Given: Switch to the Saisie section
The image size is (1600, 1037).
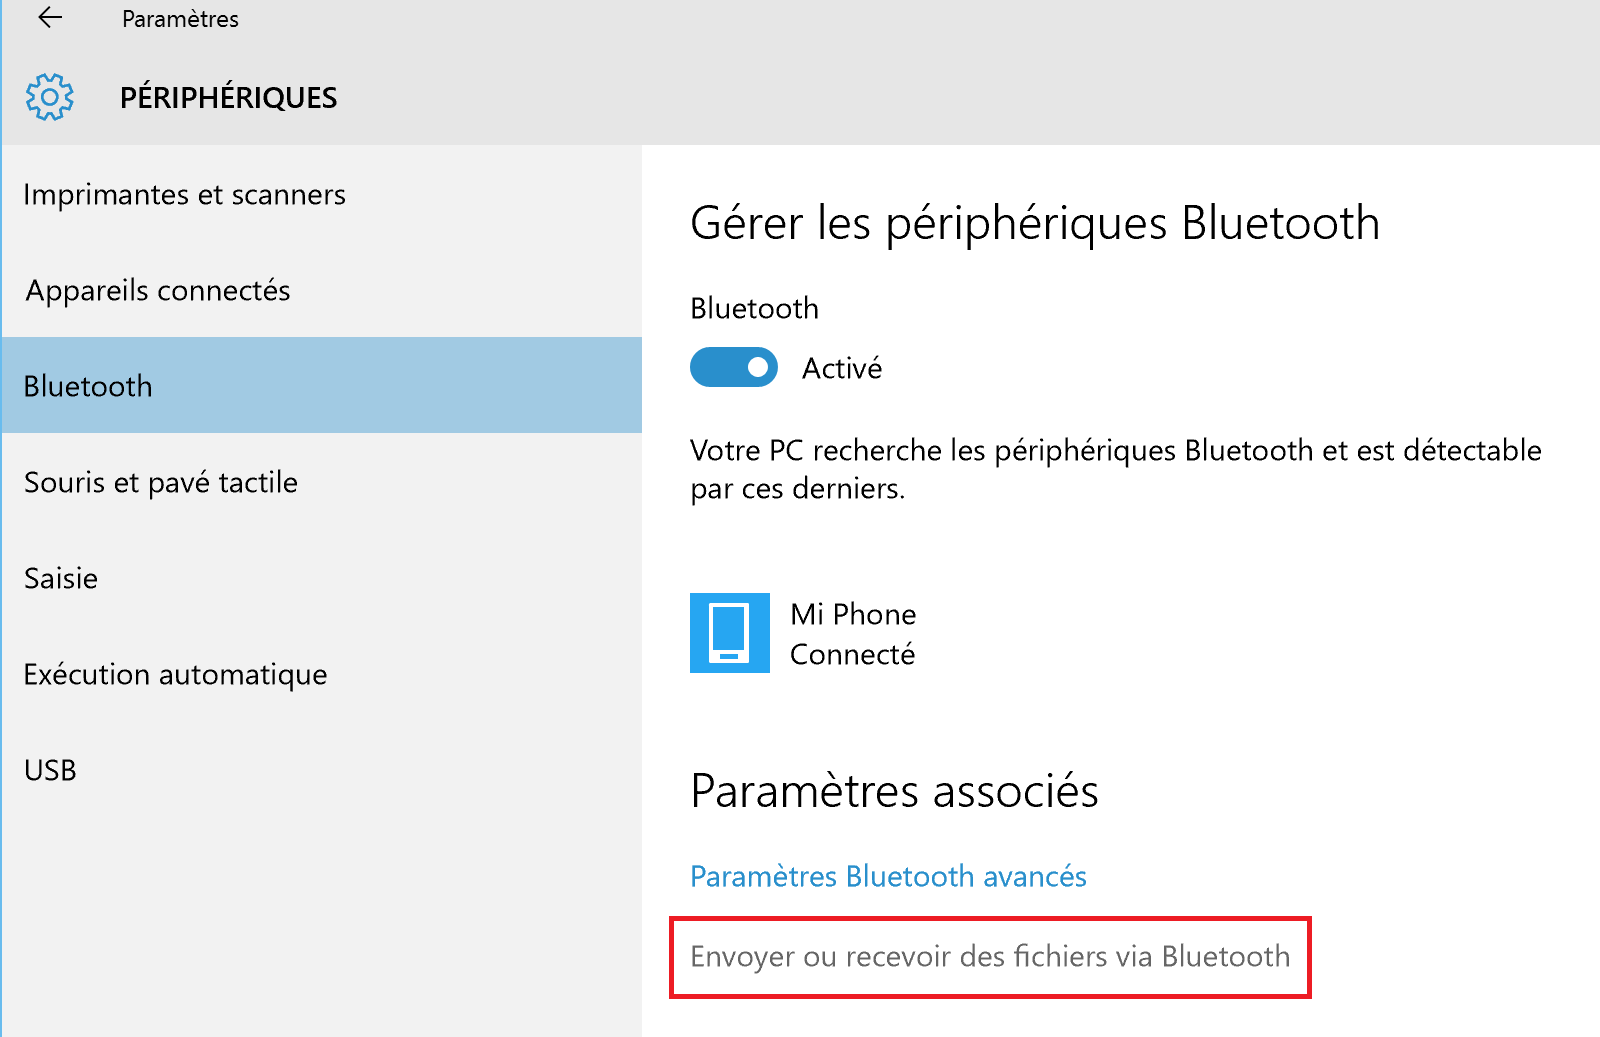Looking at the screenshot, I should [61, 578].
